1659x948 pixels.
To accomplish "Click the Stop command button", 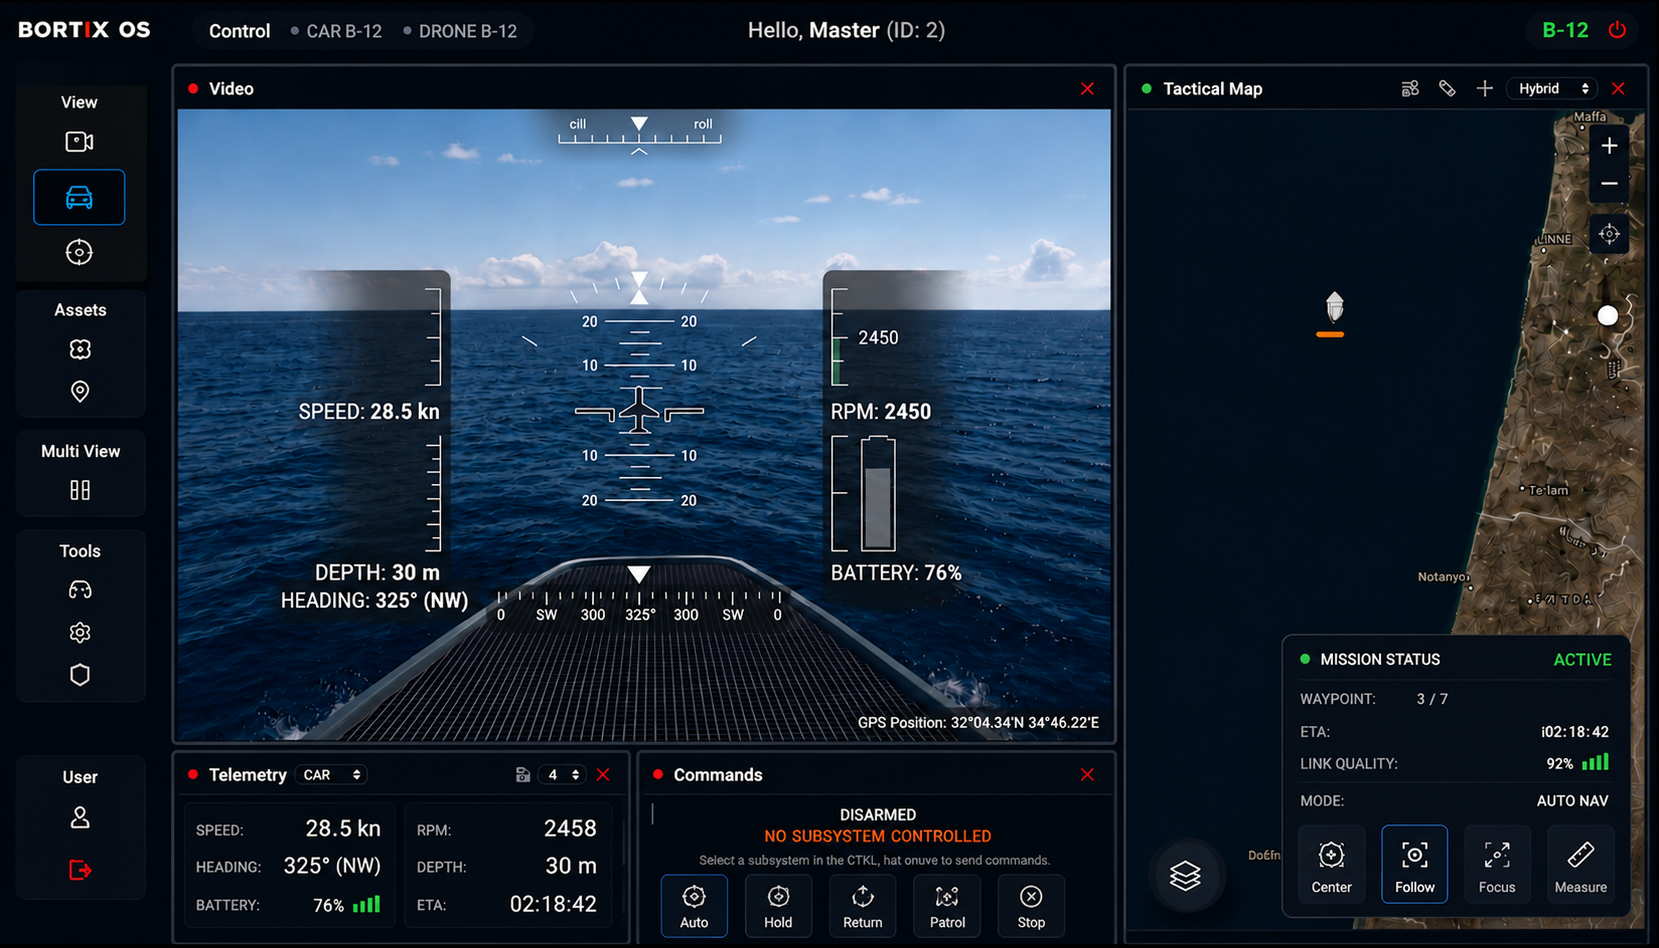I will pyautogui.click(x=1031, y=906).
